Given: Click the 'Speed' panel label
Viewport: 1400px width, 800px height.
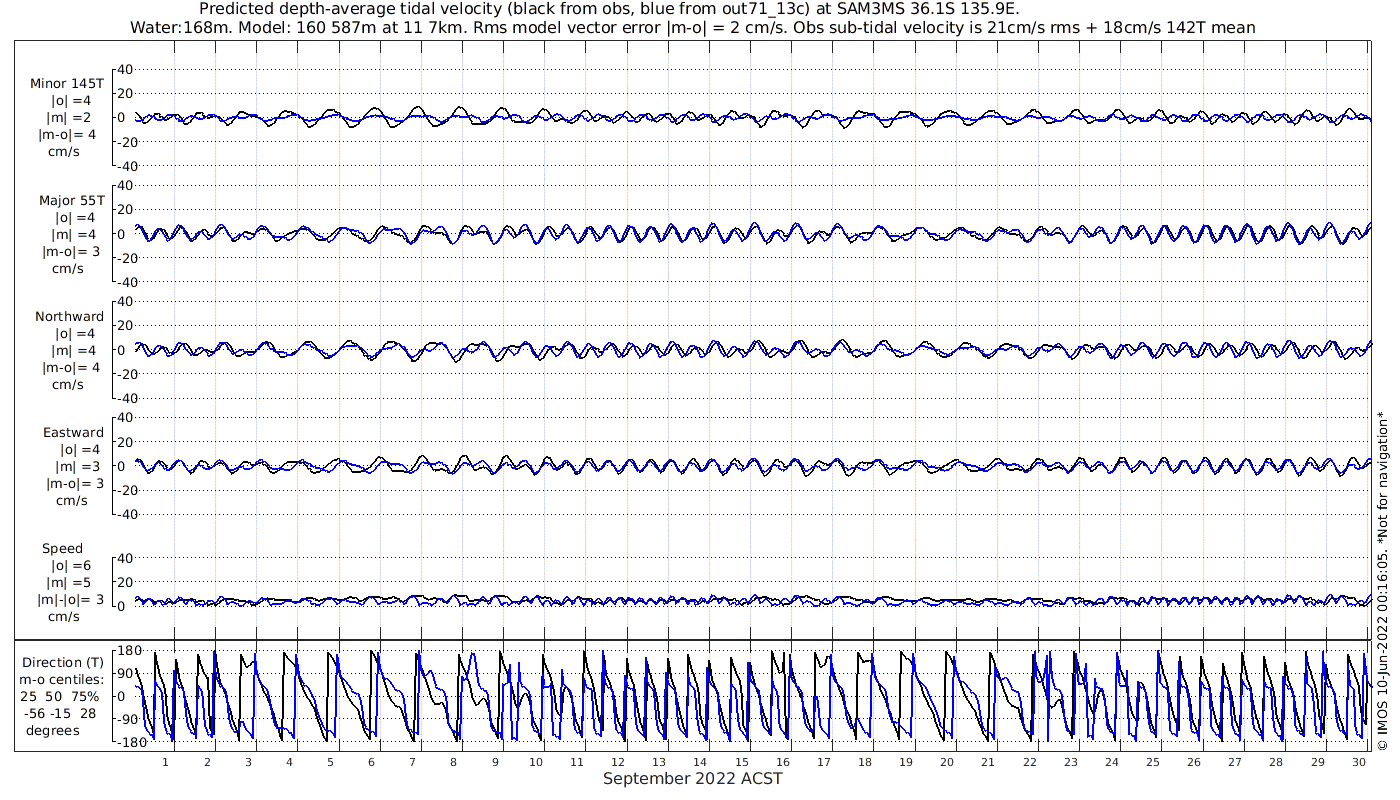Looking at the screenshot, I should pyautogui.click(x=62, y=548).
